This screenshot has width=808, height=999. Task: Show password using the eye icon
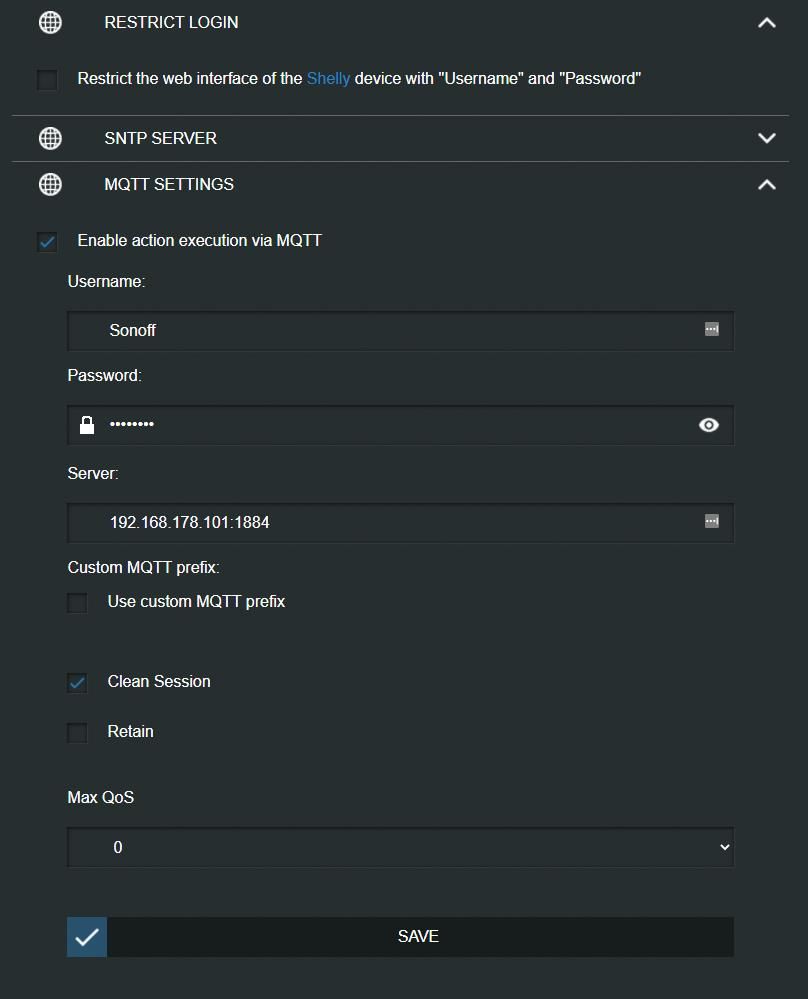tap(709, 425)
